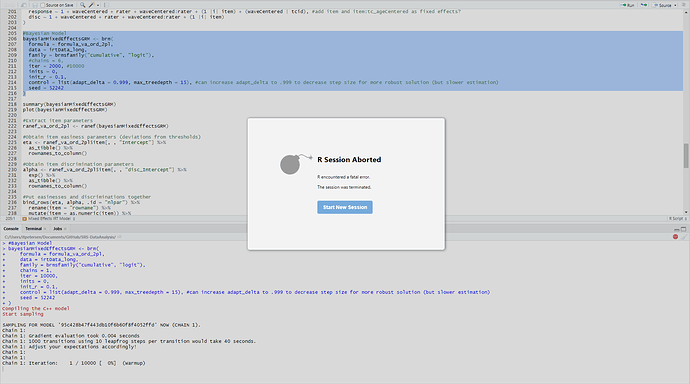The image size is (690, 384).
Task: Open the code tools wand menu
Action: [x=91, y=5]
